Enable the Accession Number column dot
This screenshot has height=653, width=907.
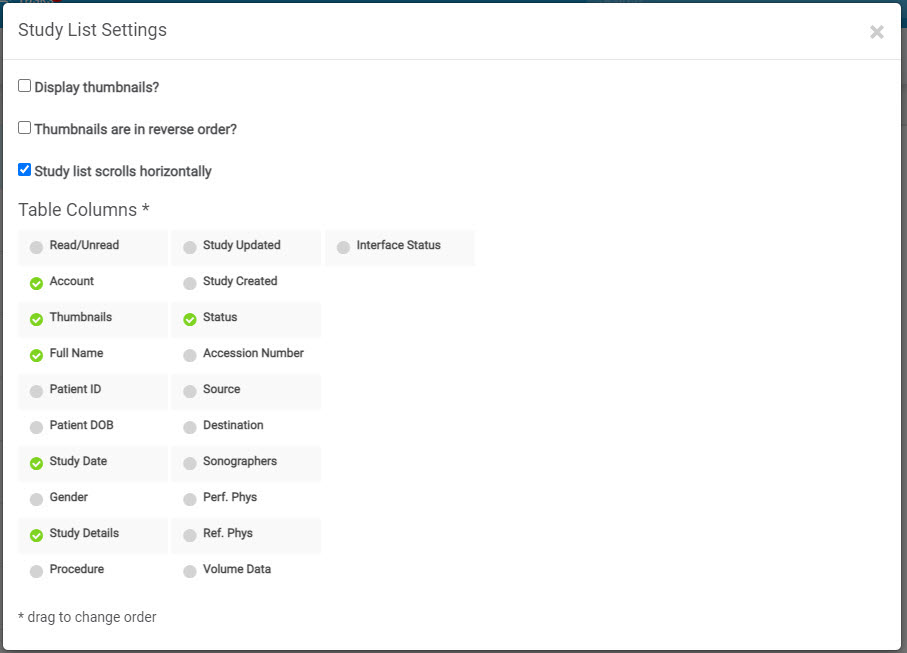[x=190, y=355]
